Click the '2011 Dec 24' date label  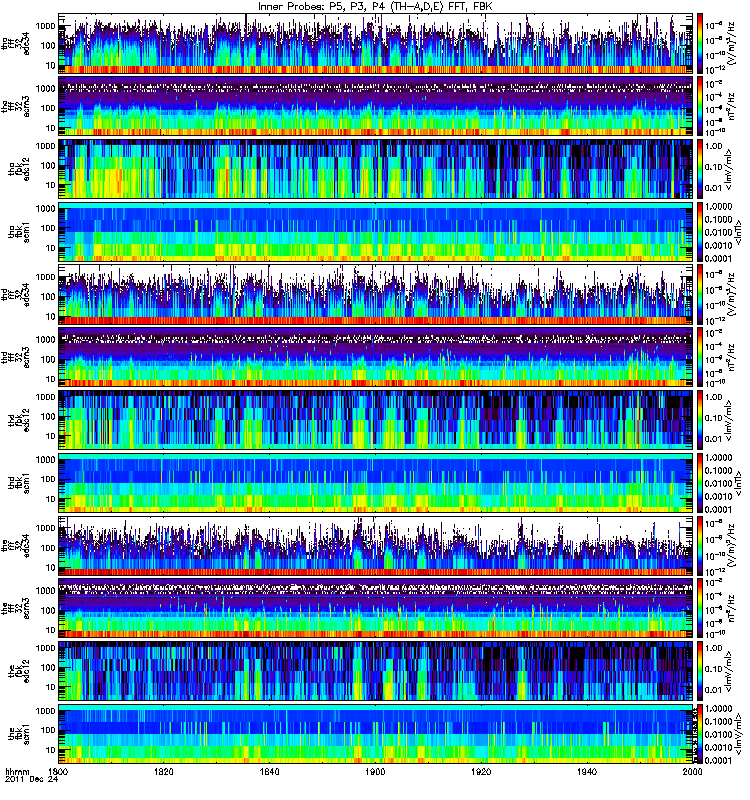coord(32,780)
